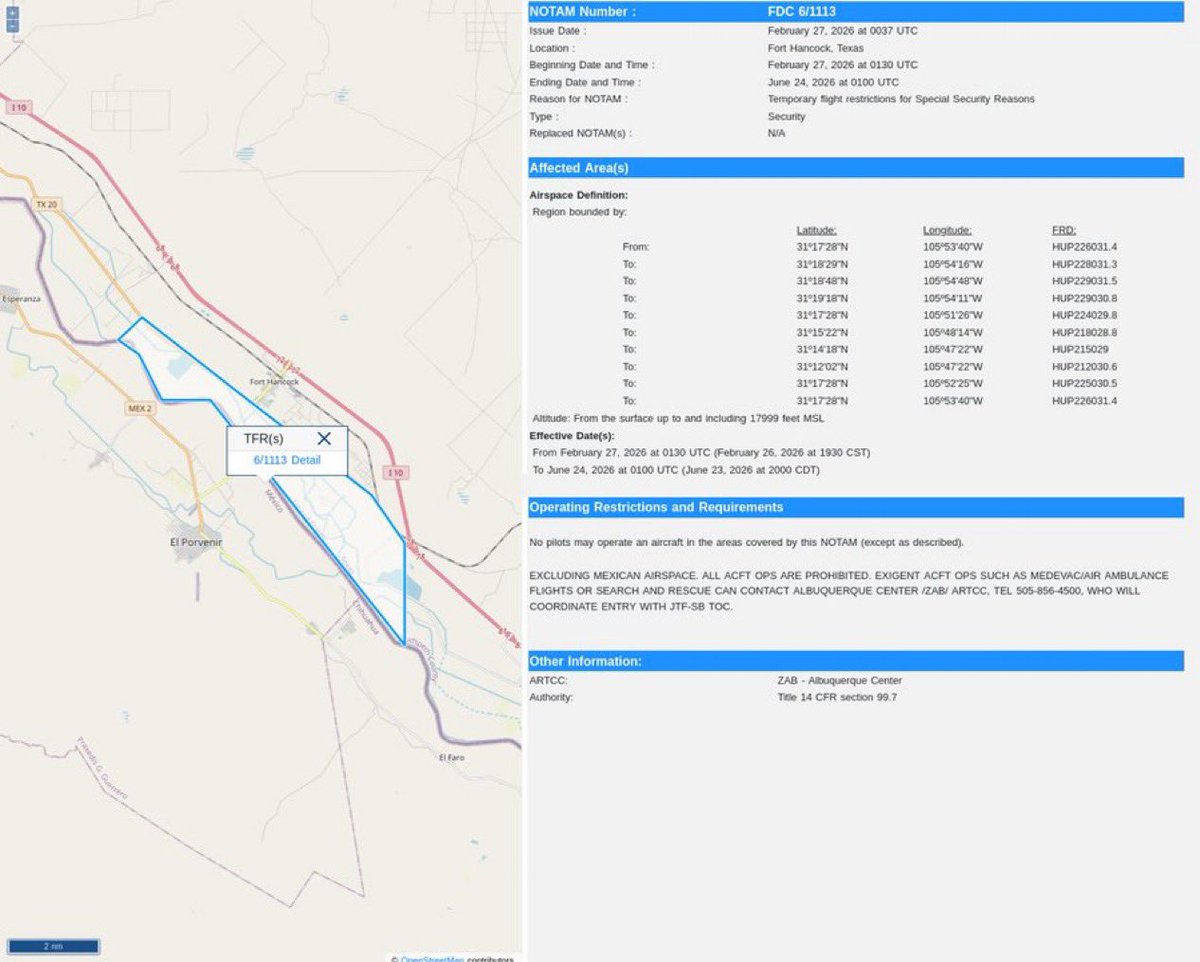Select latitude 31°18'48"N

click(x=822, y=281)
